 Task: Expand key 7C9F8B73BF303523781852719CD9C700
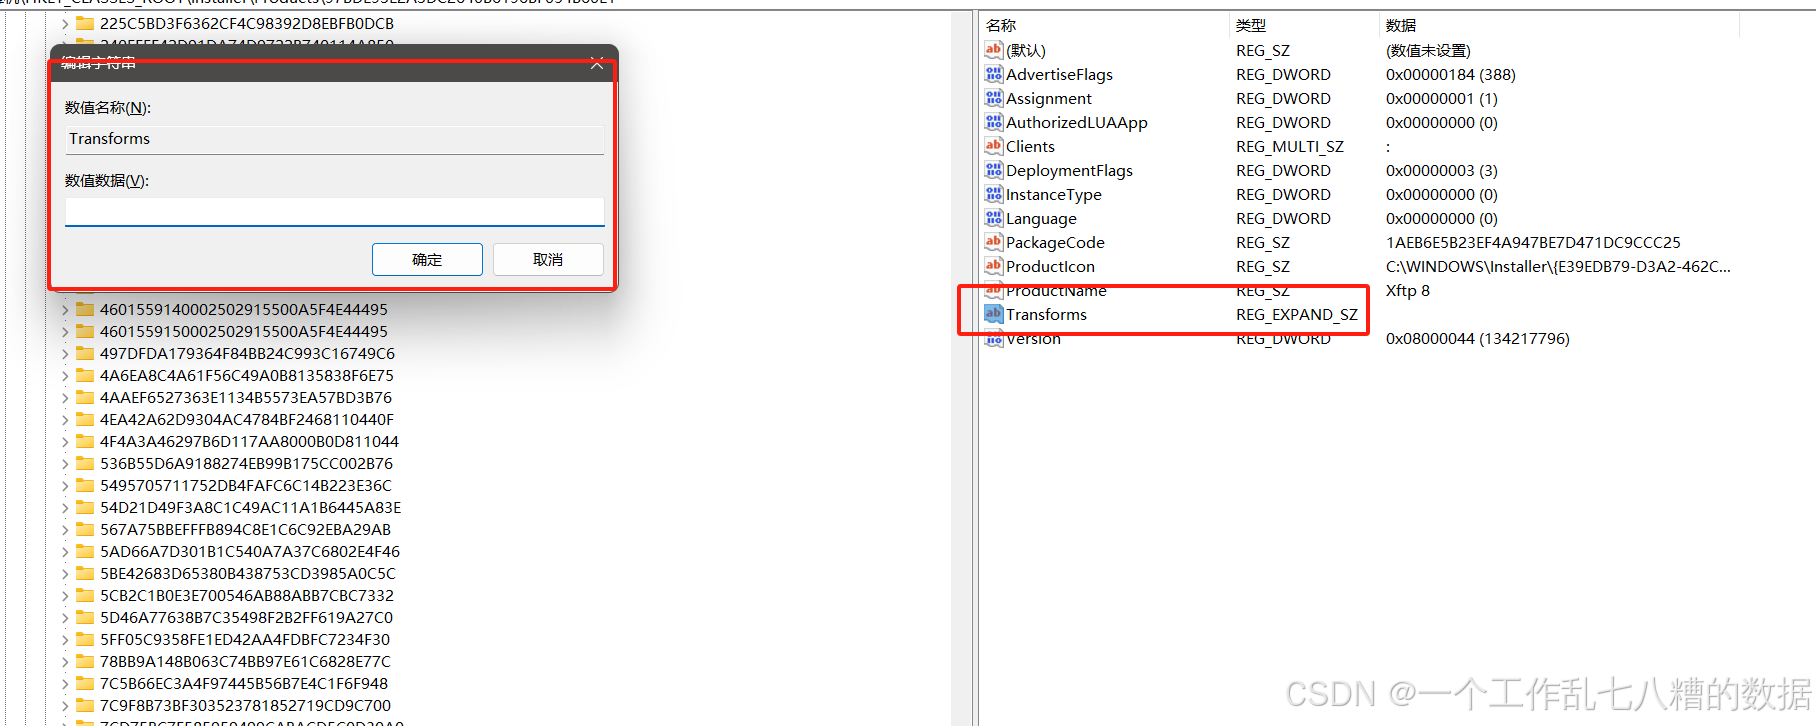(x=65, y=705)
